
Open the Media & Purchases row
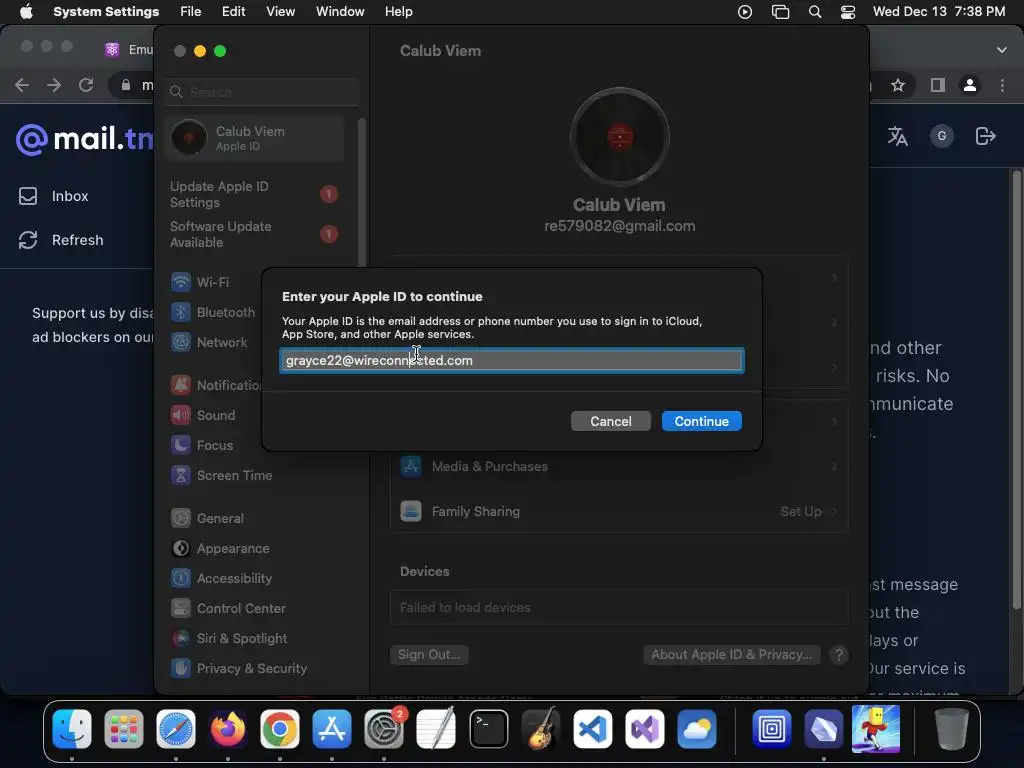tap(619, 466)
